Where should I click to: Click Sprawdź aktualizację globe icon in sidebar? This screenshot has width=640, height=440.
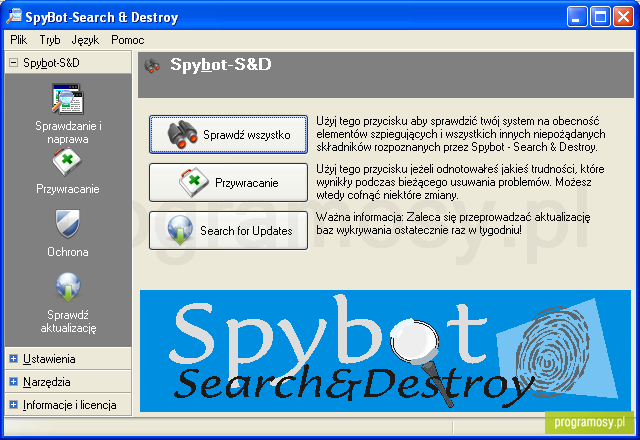point(68,287)
